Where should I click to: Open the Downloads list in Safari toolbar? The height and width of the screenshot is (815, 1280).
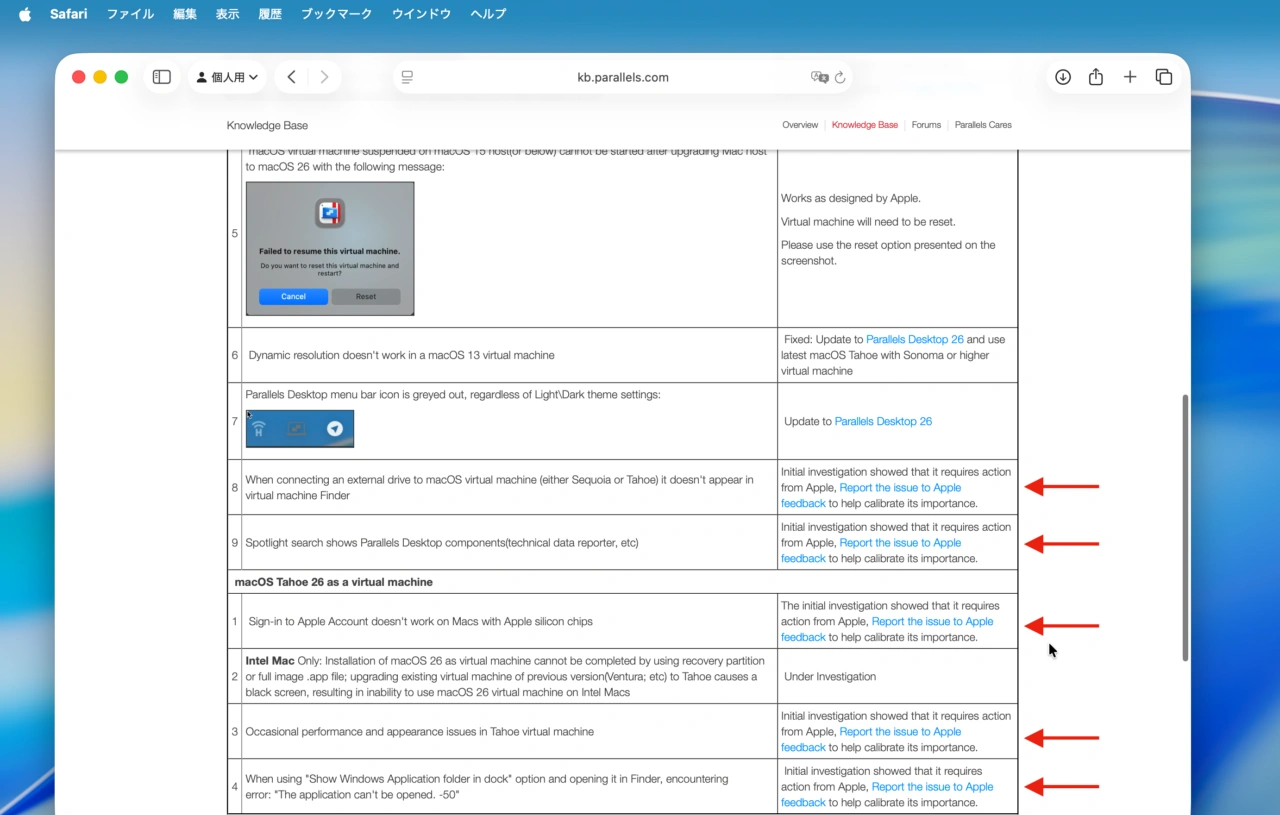pos(1062,76)
